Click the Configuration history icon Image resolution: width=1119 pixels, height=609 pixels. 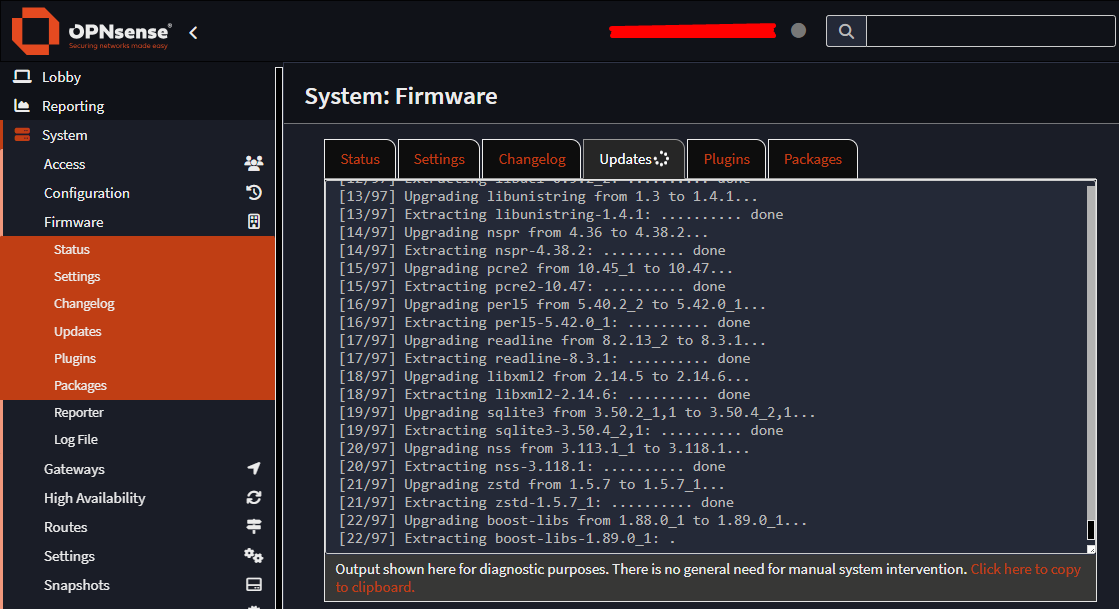coord(253,193)
